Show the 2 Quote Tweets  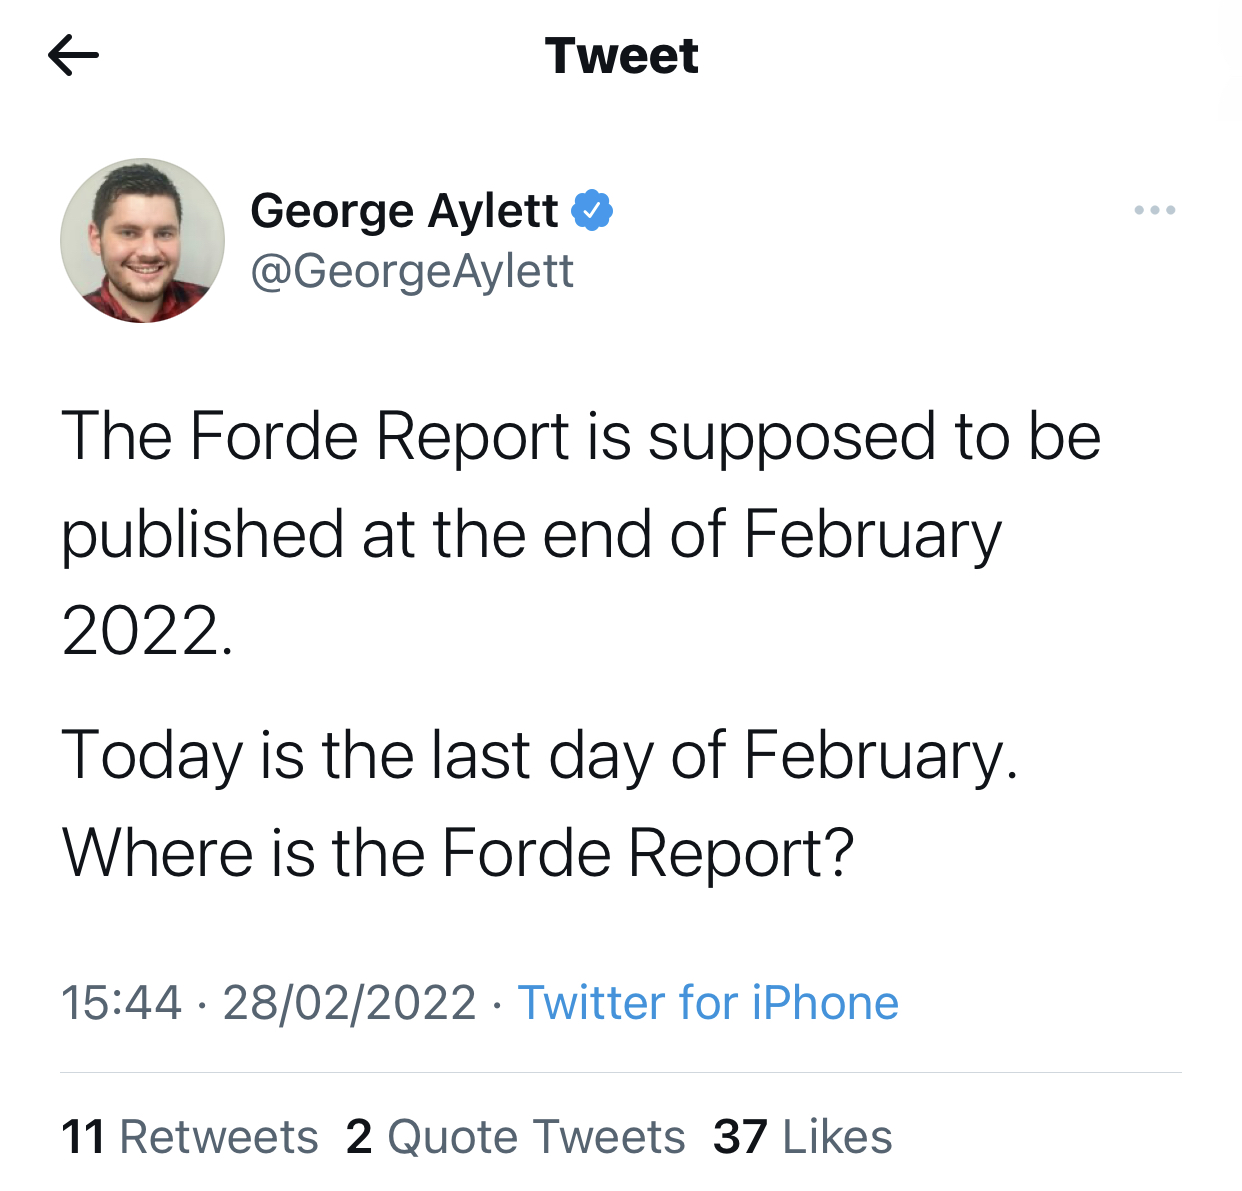click(516, 1137)
